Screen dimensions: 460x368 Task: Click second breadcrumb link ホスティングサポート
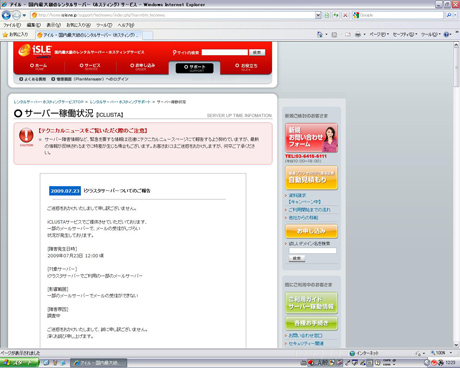point(120,102)
